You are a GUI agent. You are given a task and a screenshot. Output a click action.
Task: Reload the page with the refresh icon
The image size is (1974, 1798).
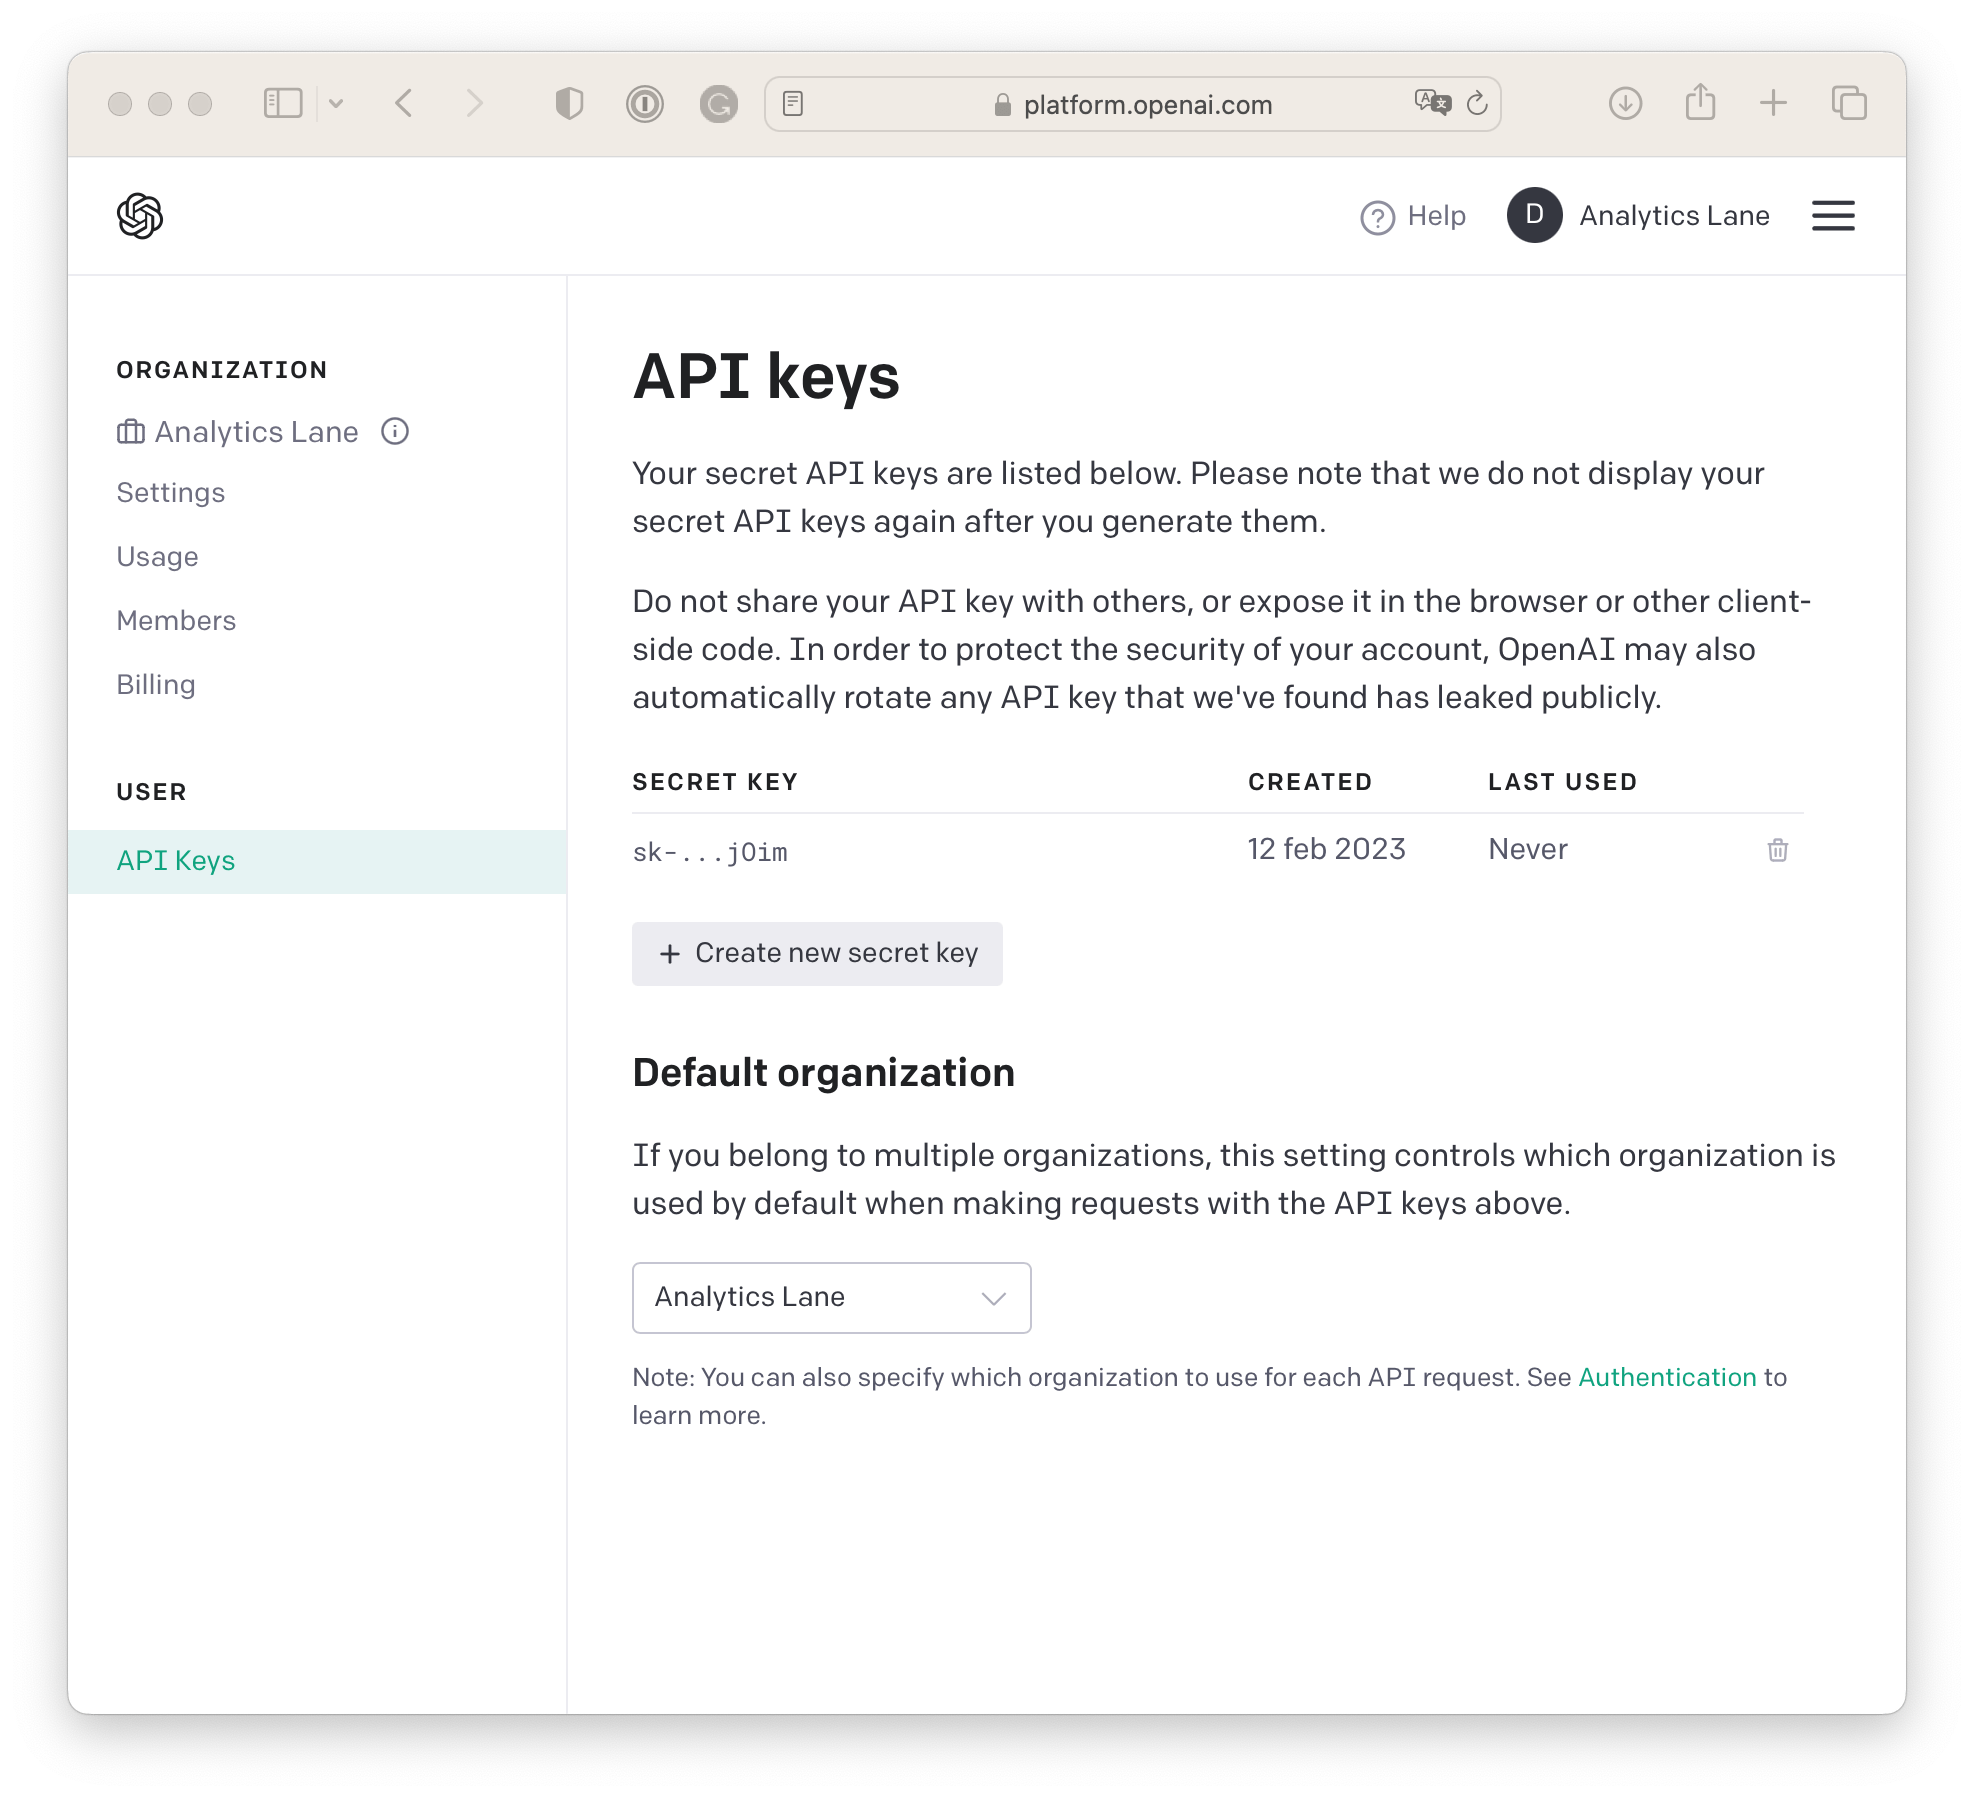[1477, 103]
